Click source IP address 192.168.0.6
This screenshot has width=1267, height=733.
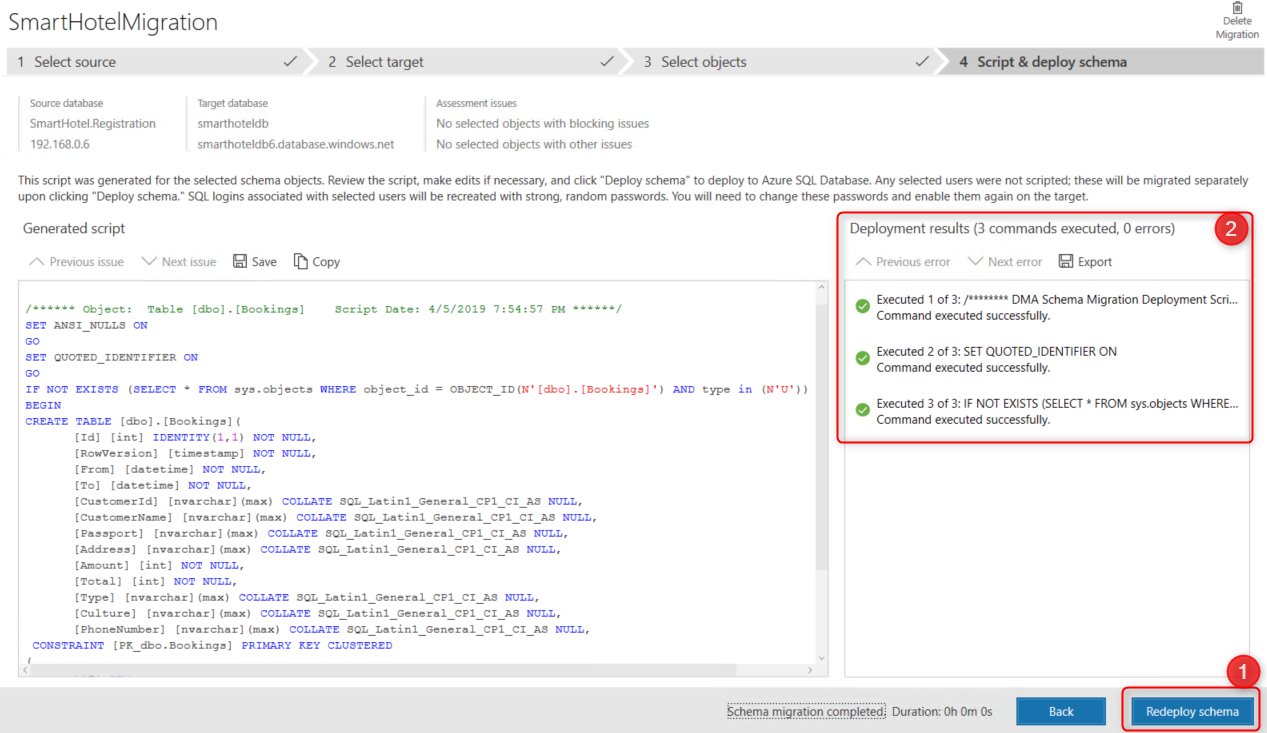click(59, 144)
